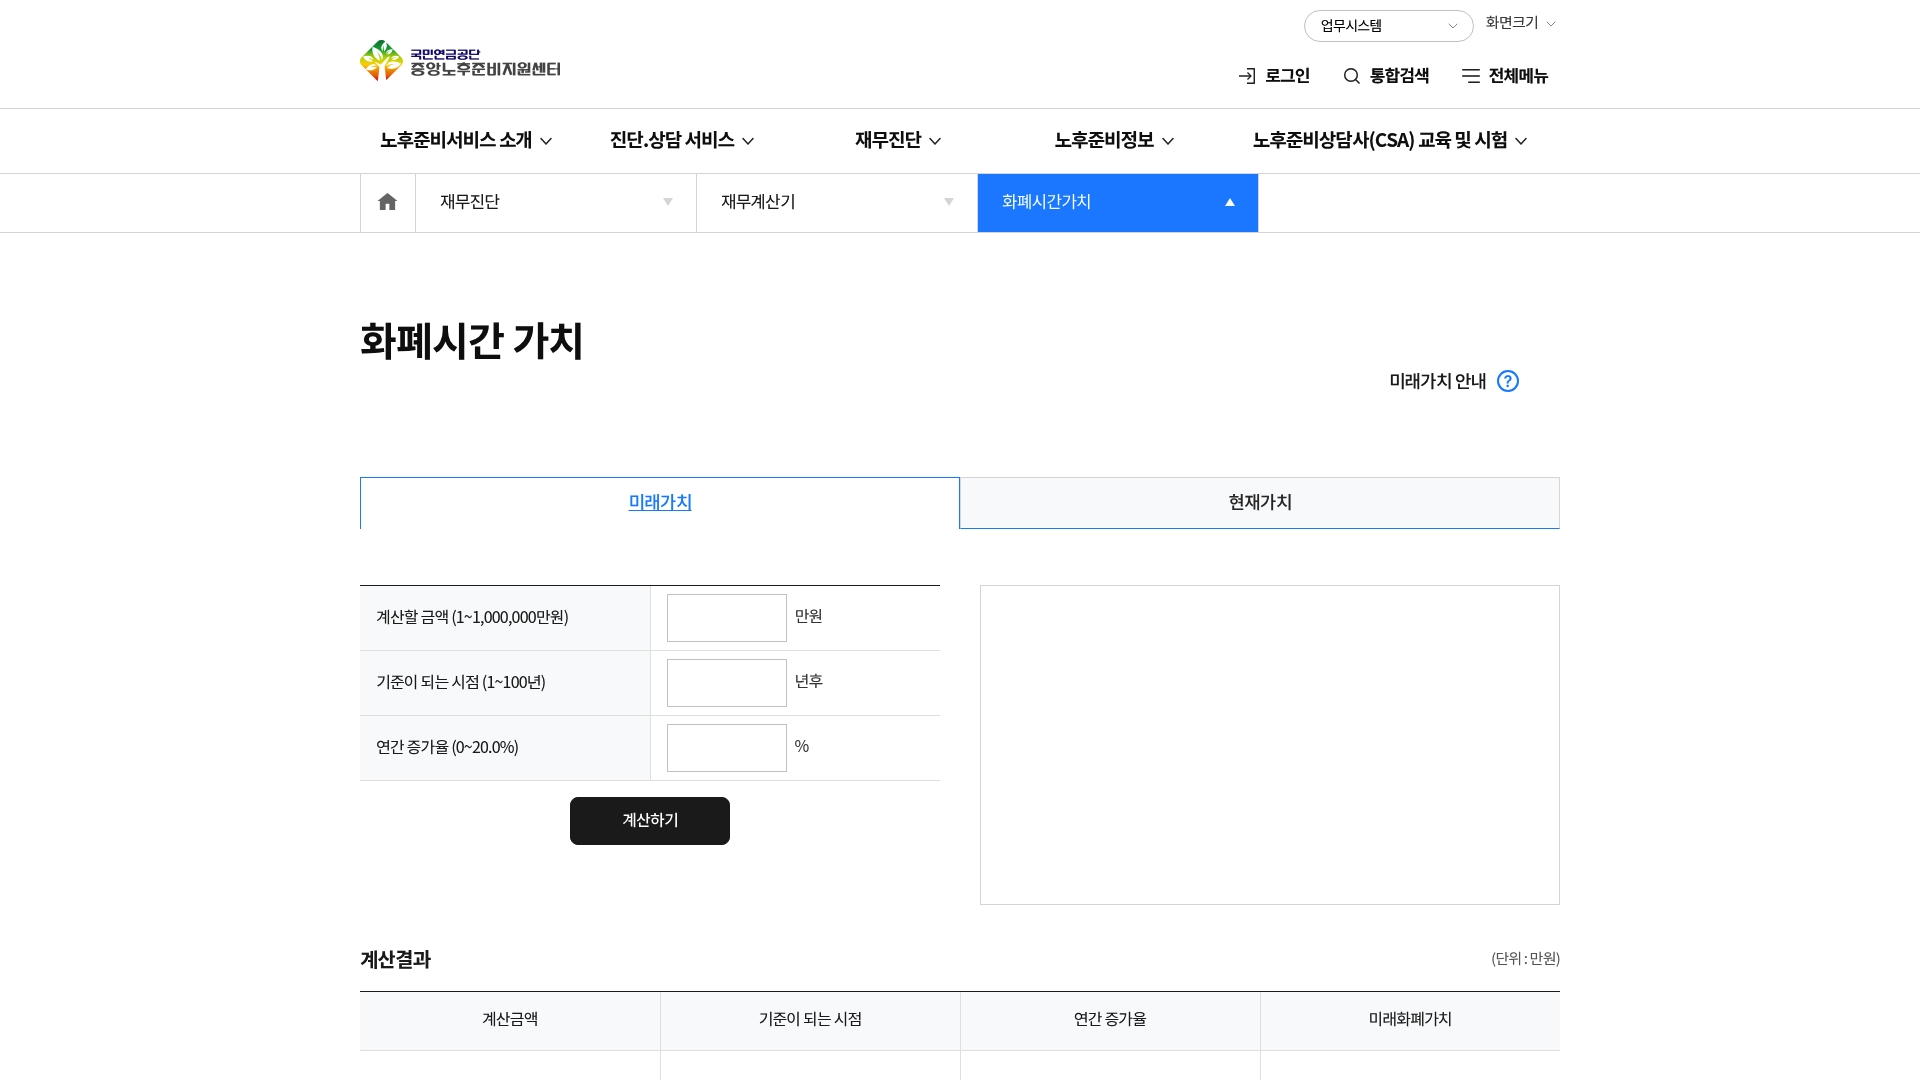Expand the 재무계산기 breadcrumb dropdown
This screenshot has width=1920, height=1080.
836,203
